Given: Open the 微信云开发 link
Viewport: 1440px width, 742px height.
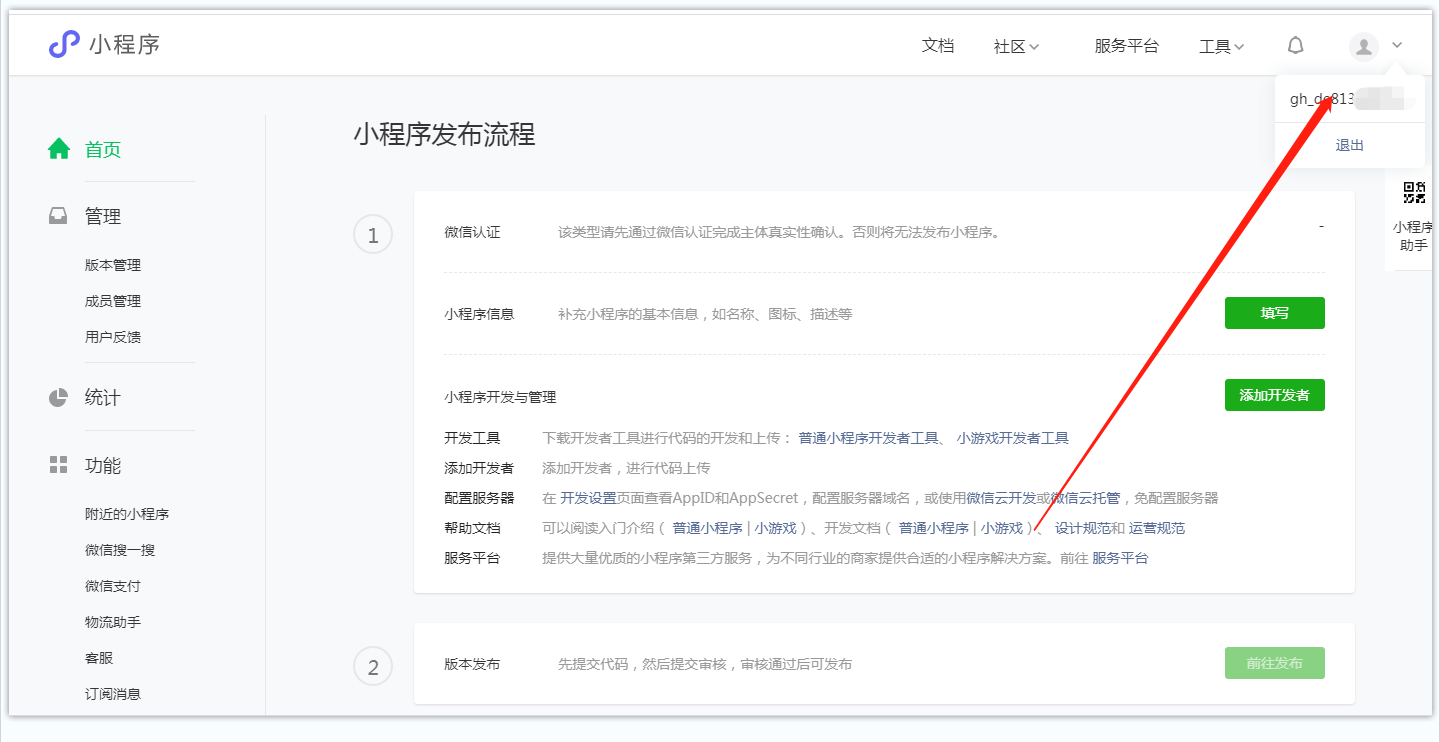Looking at the screenshot, I should 1001,498.
